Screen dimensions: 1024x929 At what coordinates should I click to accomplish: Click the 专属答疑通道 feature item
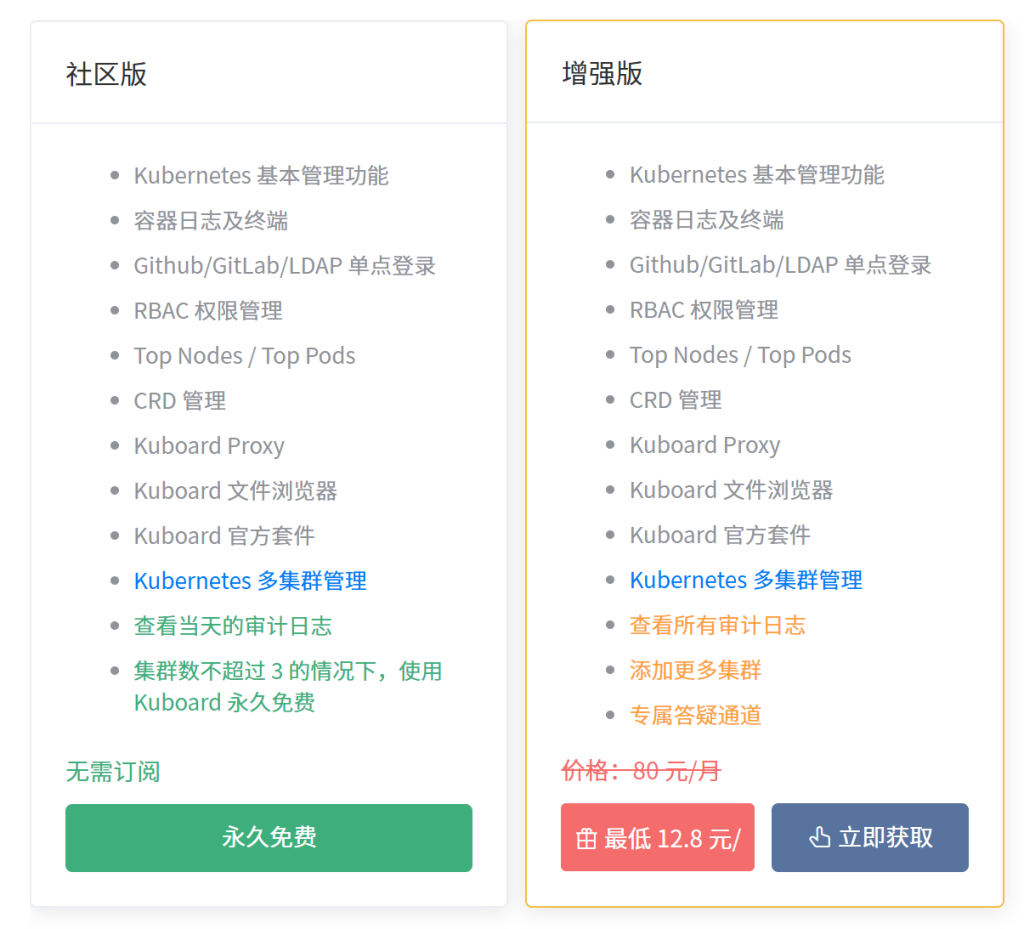(696, 715)
